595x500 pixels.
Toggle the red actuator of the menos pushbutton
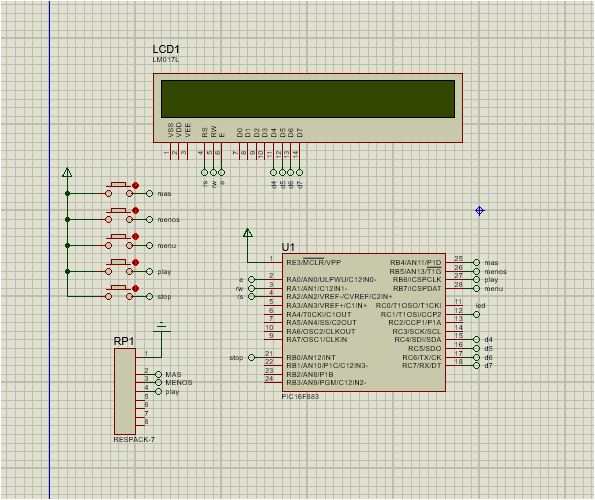(135, 211)
